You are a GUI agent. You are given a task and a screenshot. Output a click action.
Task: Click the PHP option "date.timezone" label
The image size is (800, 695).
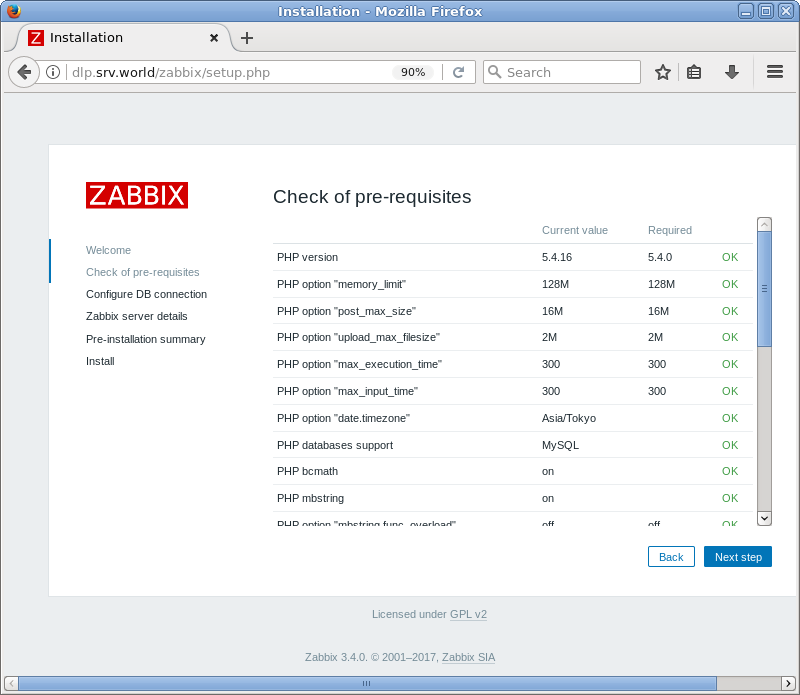click(343, 418)
